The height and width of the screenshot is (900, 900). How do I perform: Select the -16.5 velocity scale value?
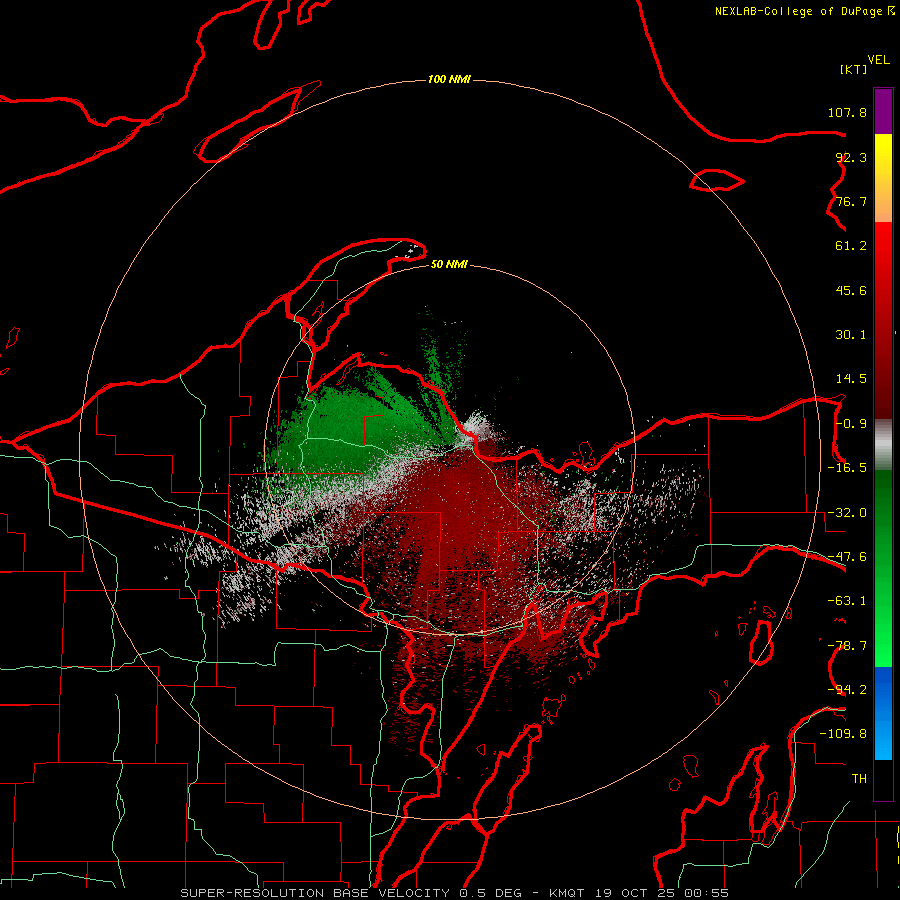pyautogui.click(x=847, y=468)
